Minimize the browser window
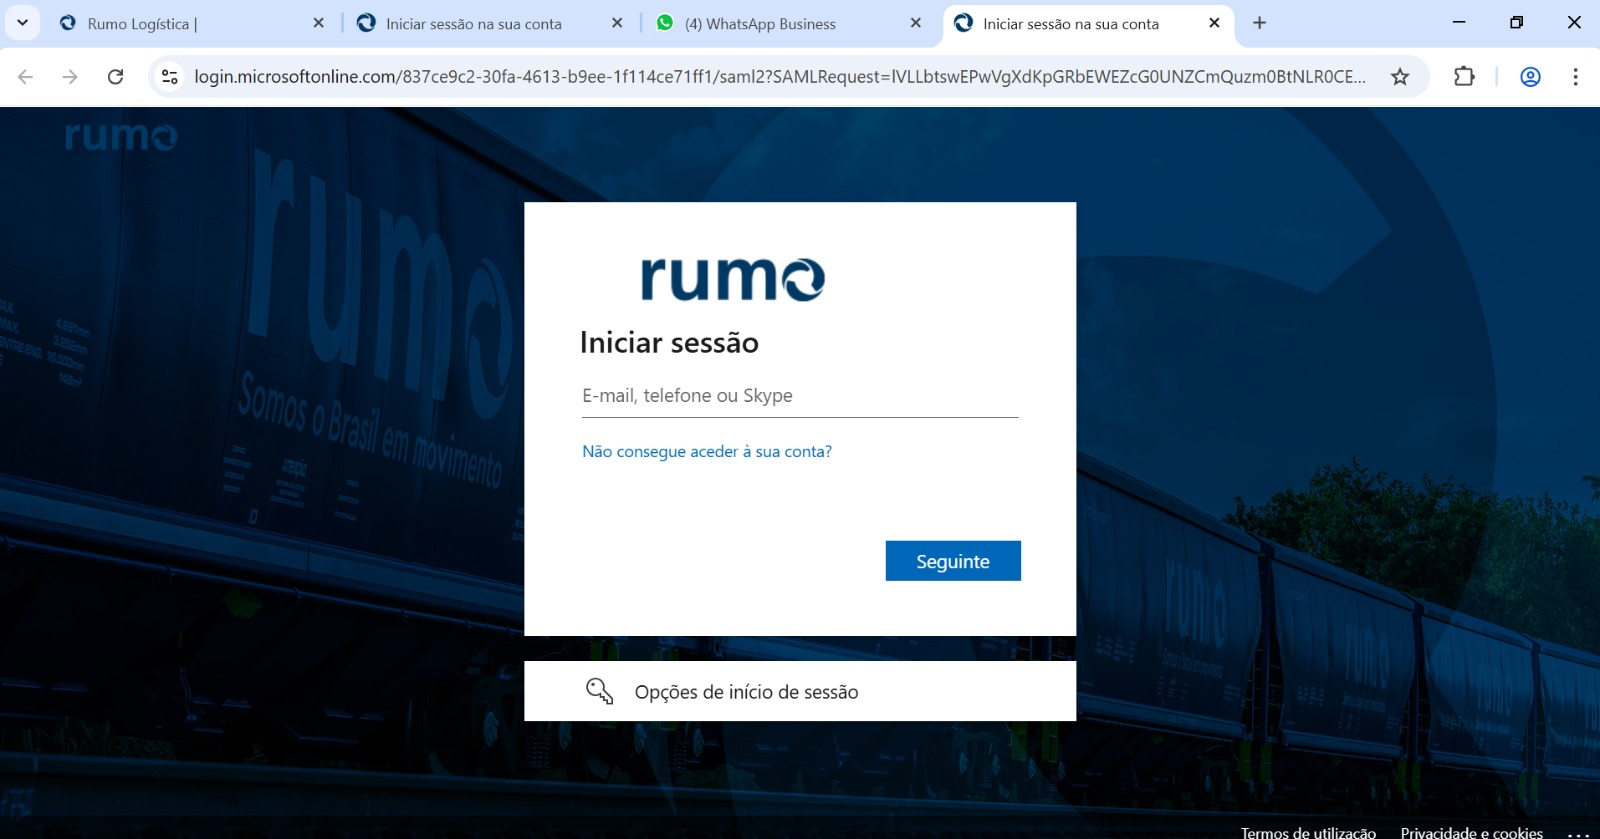The image size is (1600, 839). tap(1459, 22)
